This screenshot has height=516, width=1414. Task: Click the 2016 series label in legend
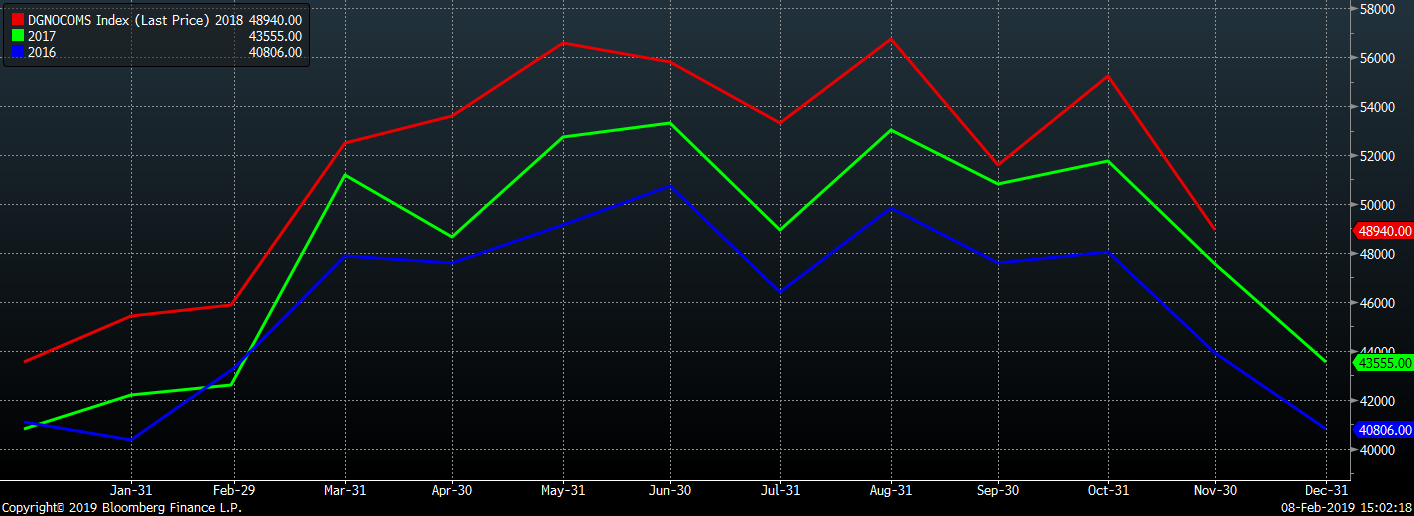(42, 52)
